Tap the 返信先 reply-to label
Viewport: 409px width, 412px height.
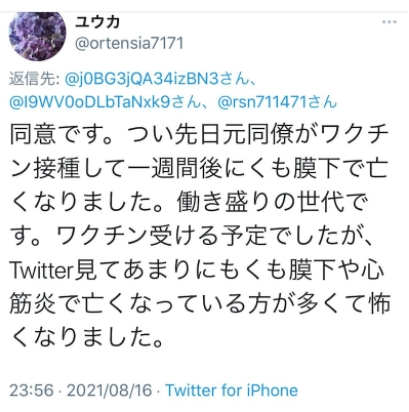click(34, 79)
